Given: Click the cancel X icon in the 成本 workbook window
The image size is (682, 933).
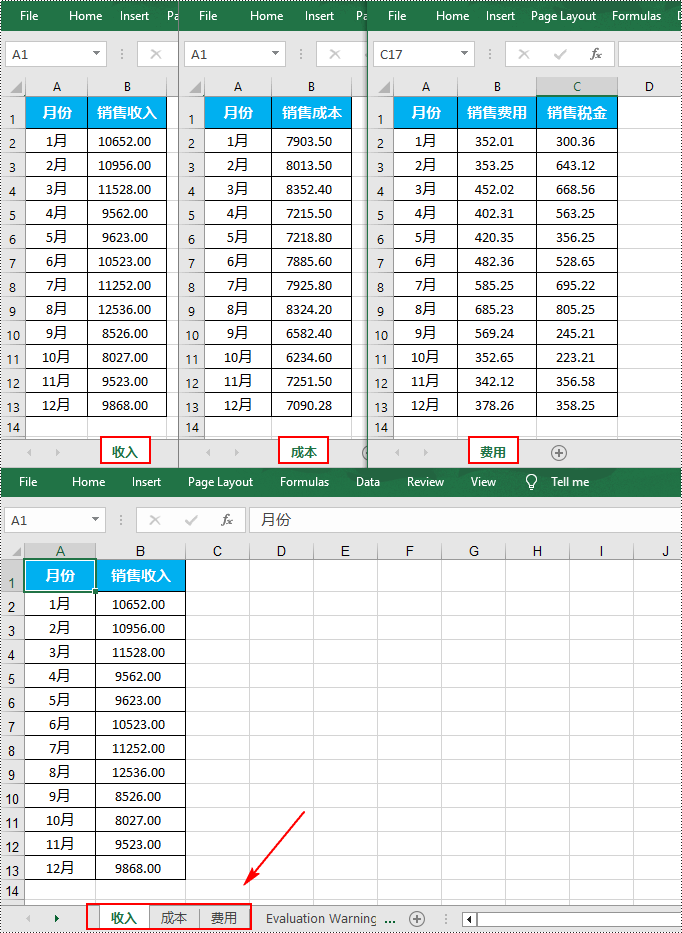Looking at the screenshot, I should (335, 55).
